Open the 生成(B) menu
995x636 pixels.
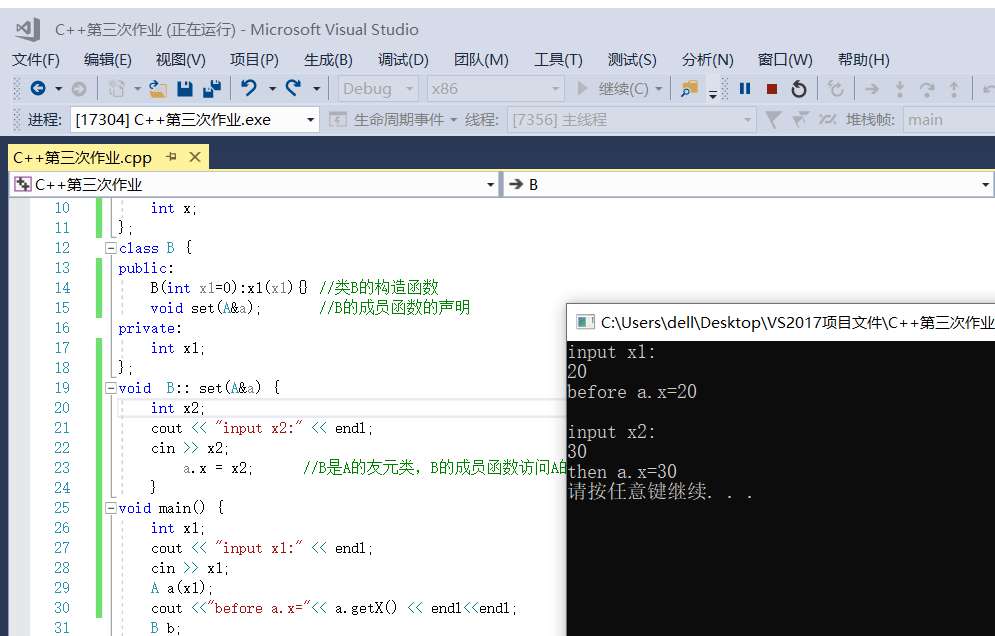click(328, 60)
